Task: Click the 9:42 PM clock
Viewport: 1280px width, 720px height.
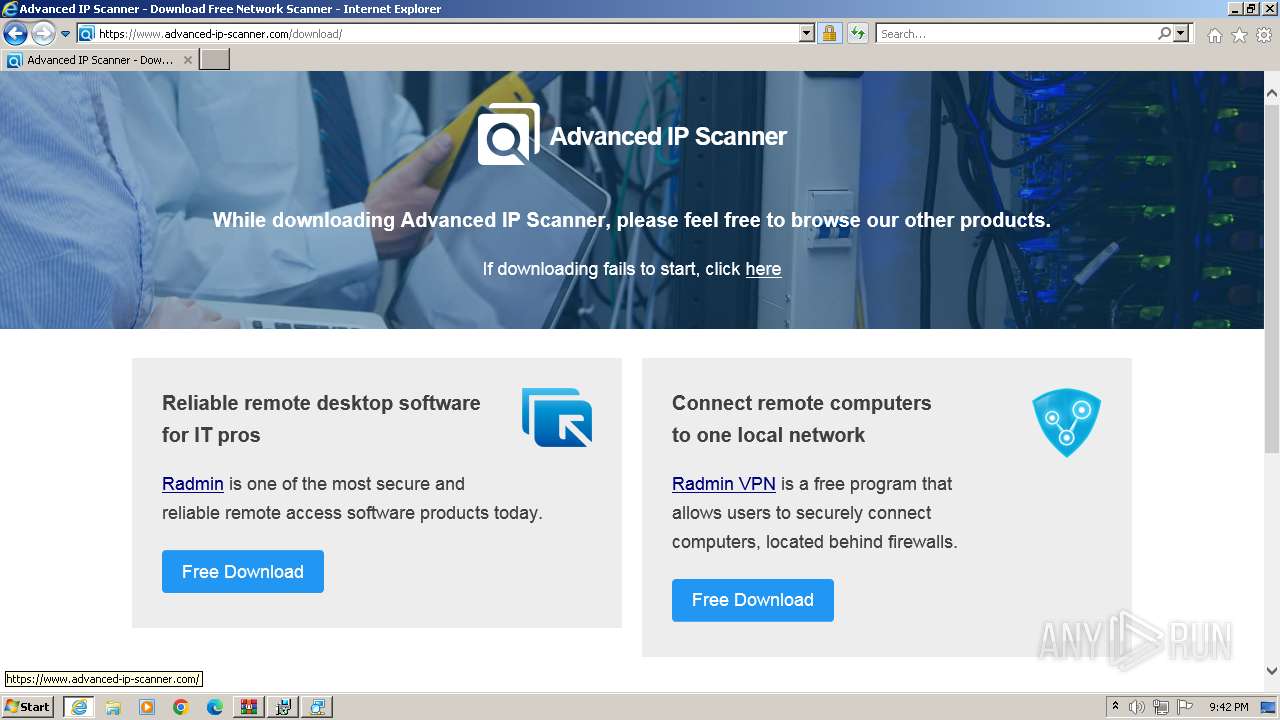Action: pos(1228,707)
